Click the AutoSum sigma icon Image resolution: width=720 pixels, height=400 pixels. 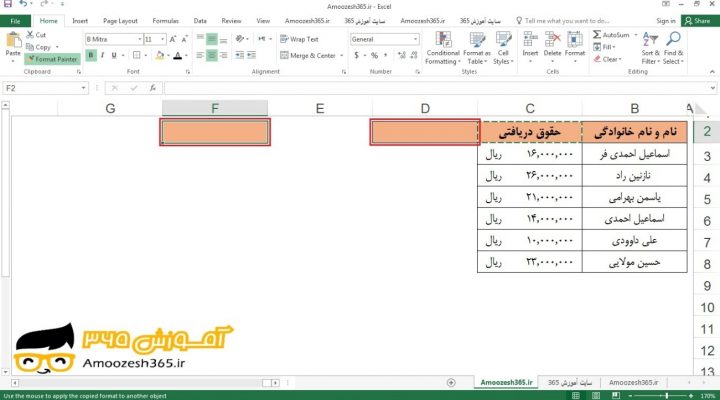tap(597, 34)
